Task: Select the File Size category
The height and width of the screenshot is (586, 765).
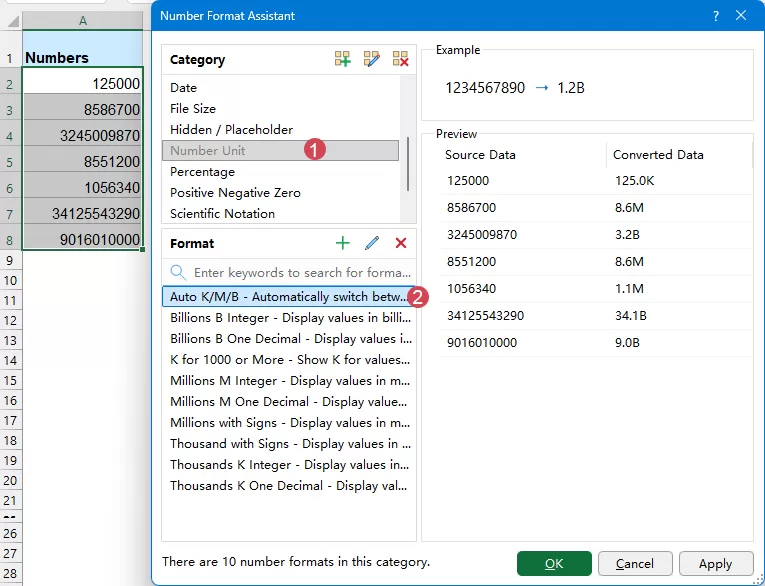Action: pyautogui.click(x=281, y=109)
